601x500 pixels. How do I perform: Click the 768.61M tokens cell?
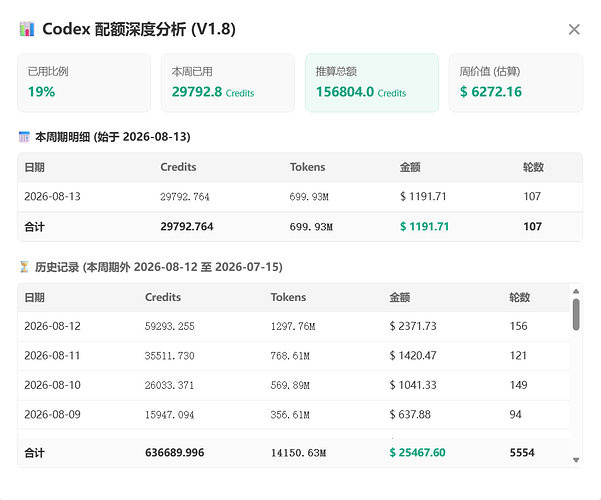tap(290, 356)
